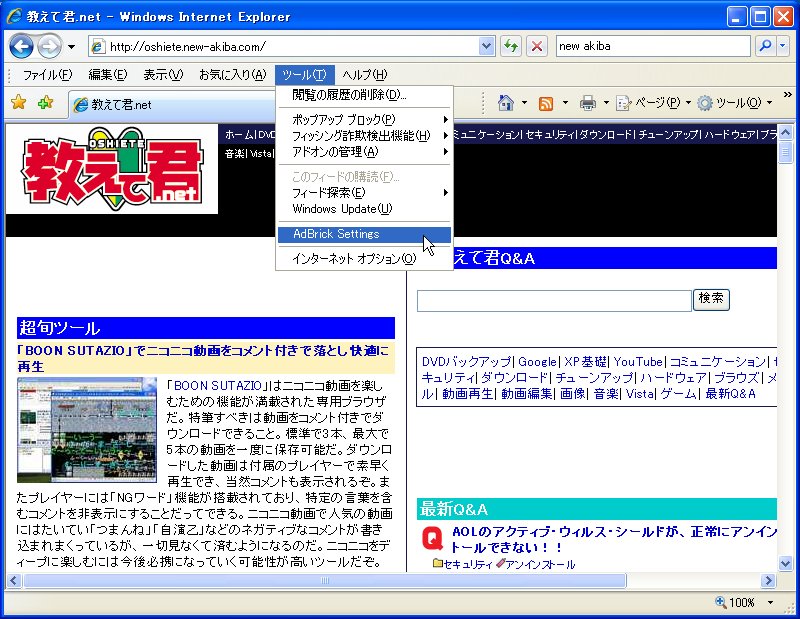
Task: Click the Print printer icon
Action: coord(588,103)
